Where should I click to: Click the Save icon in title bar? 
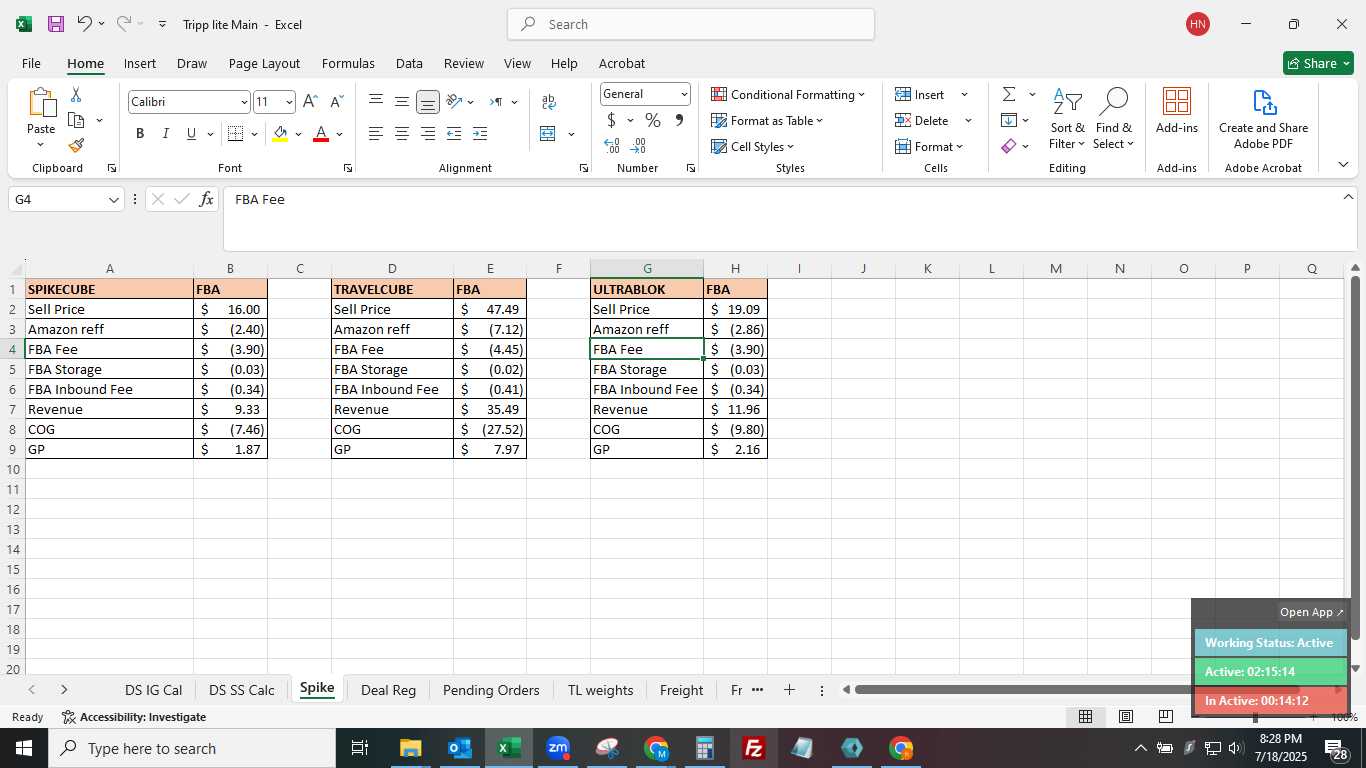(56, 24)
